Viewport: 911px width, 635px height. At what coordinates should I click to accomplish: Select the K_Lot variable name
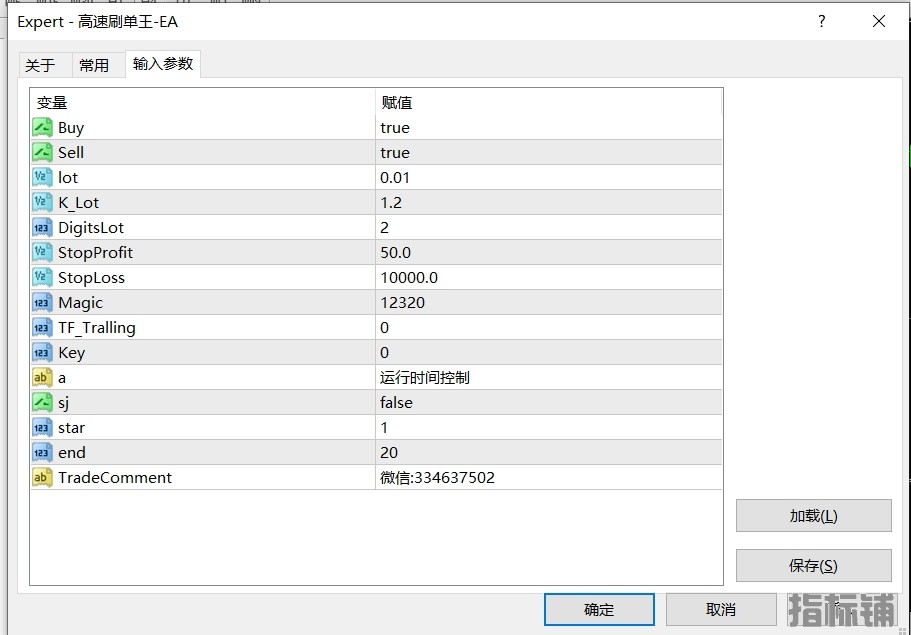78,203
